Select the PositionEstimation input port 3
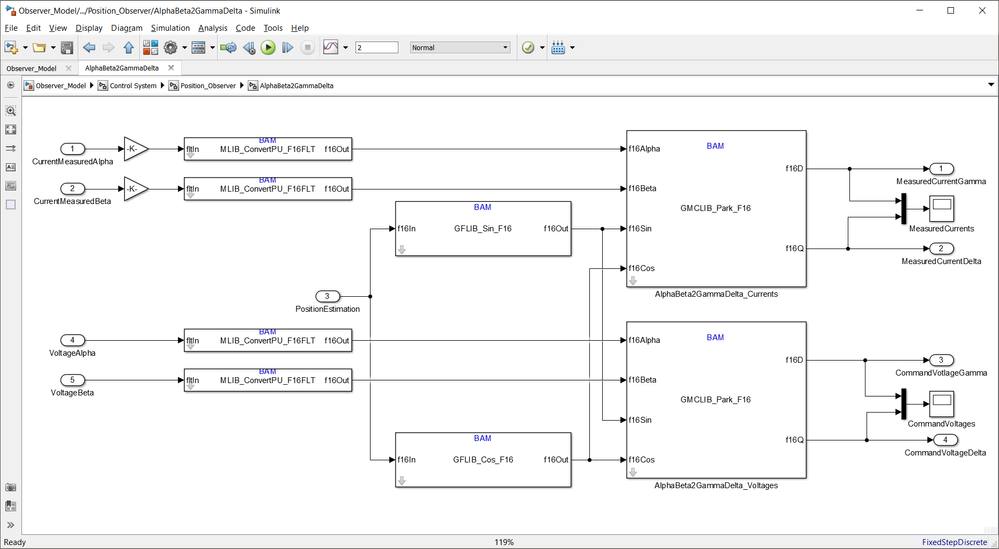The height and width of the screenshot is (549, 999). [328, 296]
